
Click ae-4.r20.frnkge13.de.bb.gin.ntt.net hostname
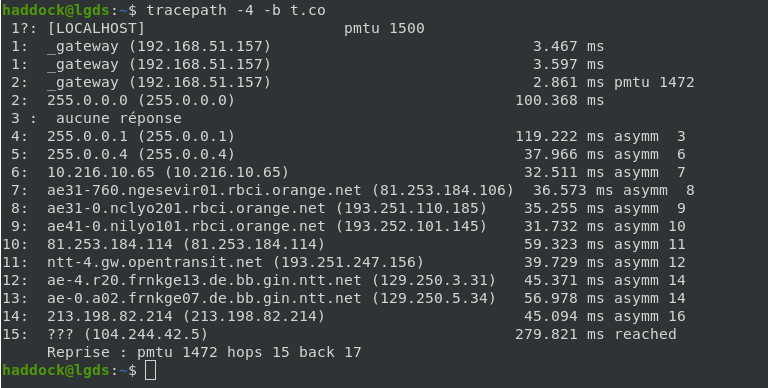(x=204, y=281)
